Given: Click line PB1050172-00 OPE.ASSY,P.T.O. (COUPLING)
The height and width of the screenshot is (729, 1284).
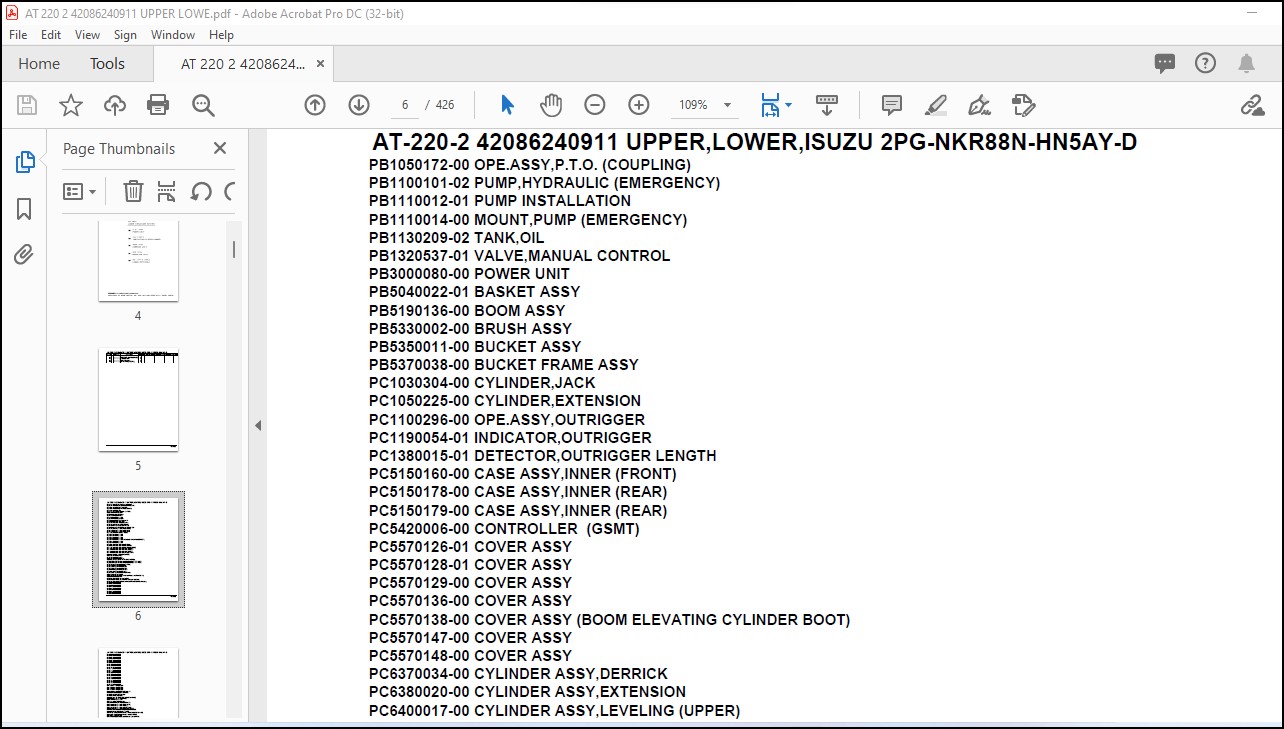Looking at the screenshot, I should 530,164.
